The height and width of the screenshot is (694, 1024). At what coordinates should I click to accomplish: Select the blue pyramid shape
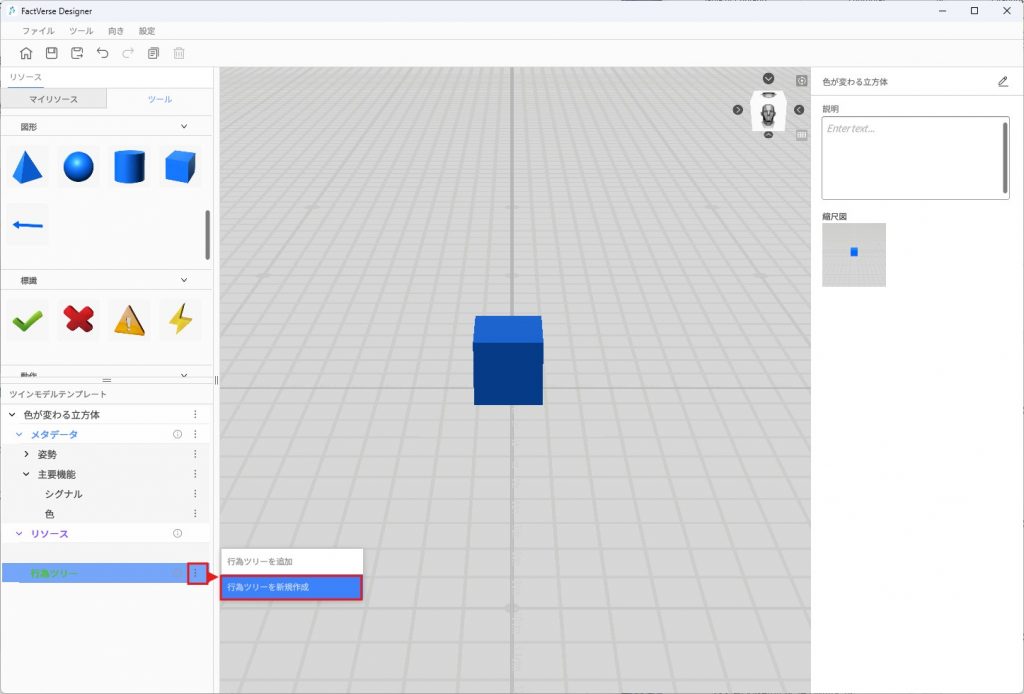(27, 167)
